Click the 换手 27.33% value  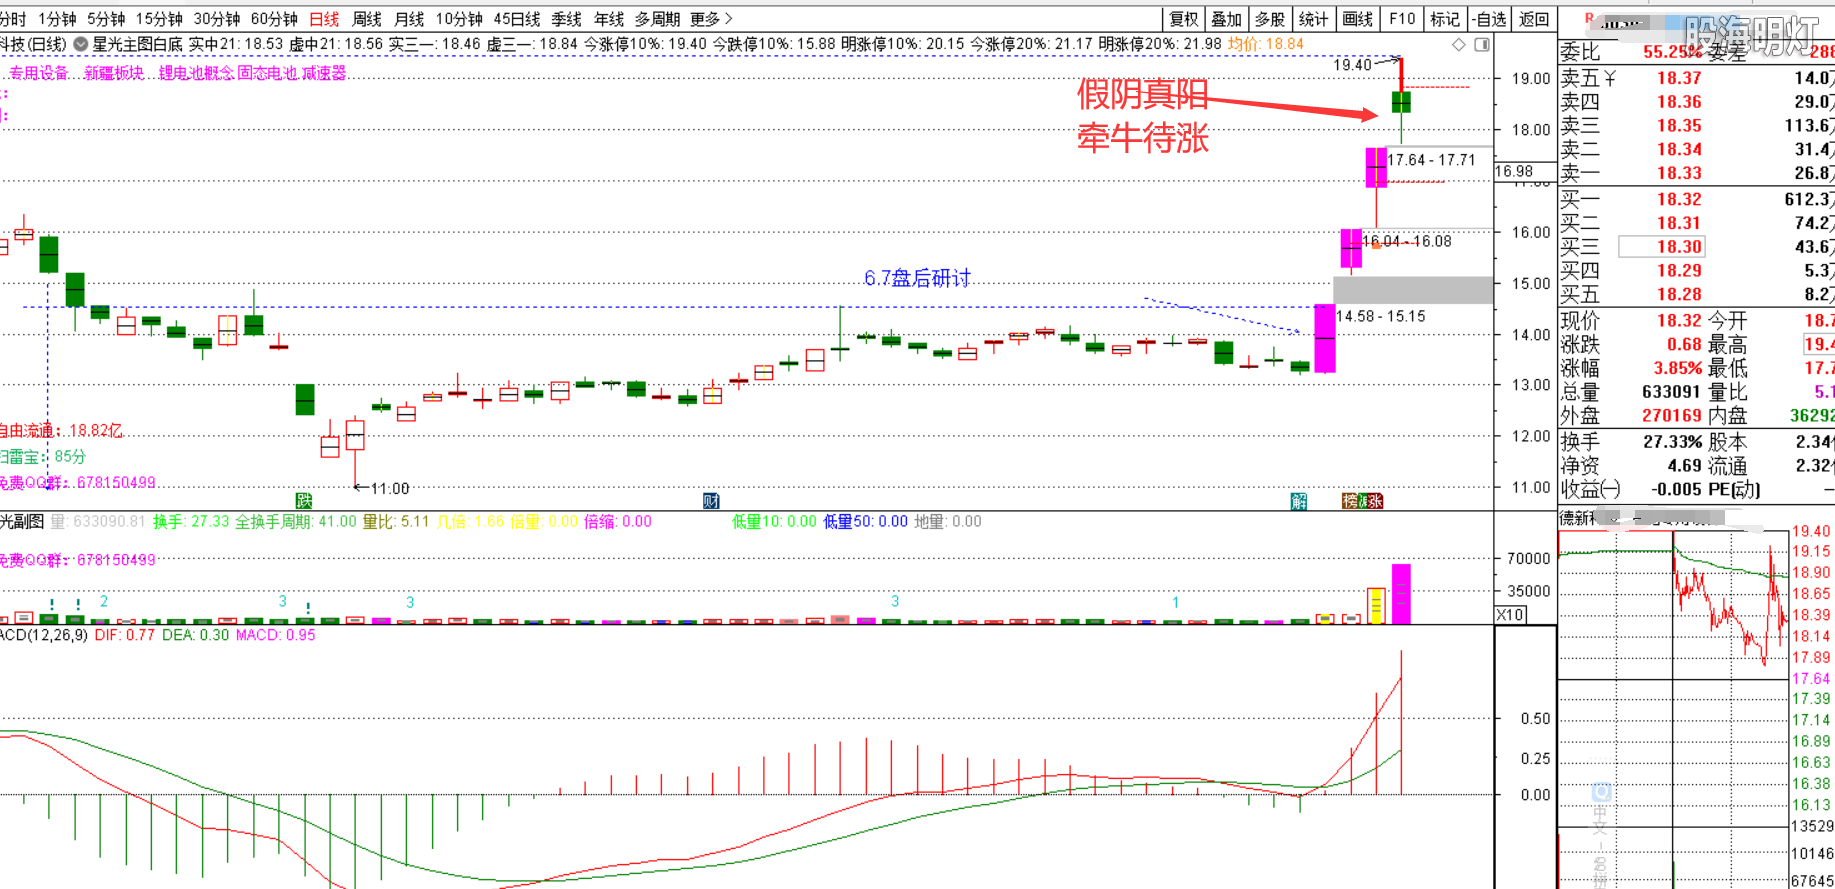pos(1672,441)
